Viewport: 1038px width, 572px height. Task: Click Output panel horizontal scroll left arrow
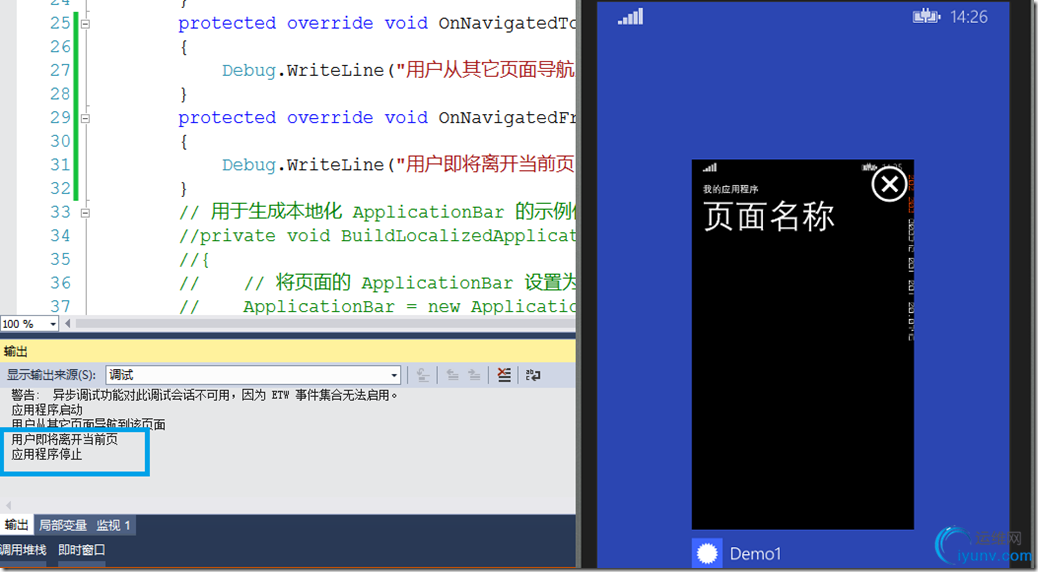tap(8, 506)
